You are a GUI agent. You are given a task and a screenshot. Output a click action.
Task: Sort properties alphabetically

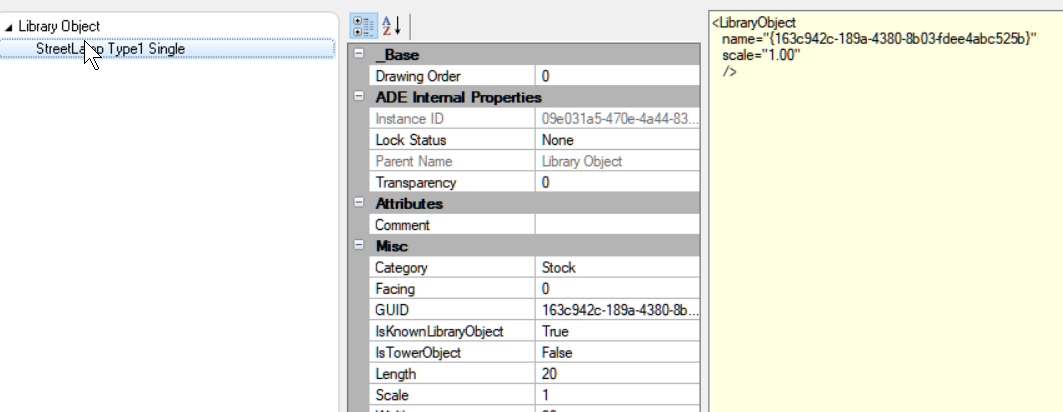click(x=391, y=26)
